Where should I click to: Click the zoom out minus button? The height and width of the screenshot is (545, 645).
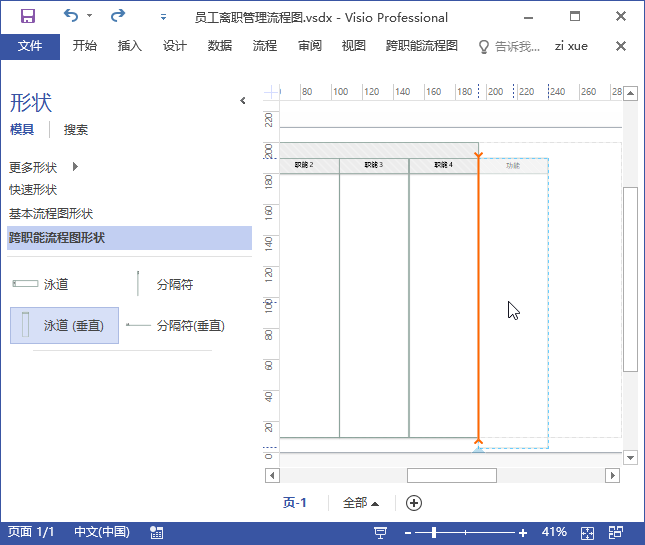pos(408,533)
